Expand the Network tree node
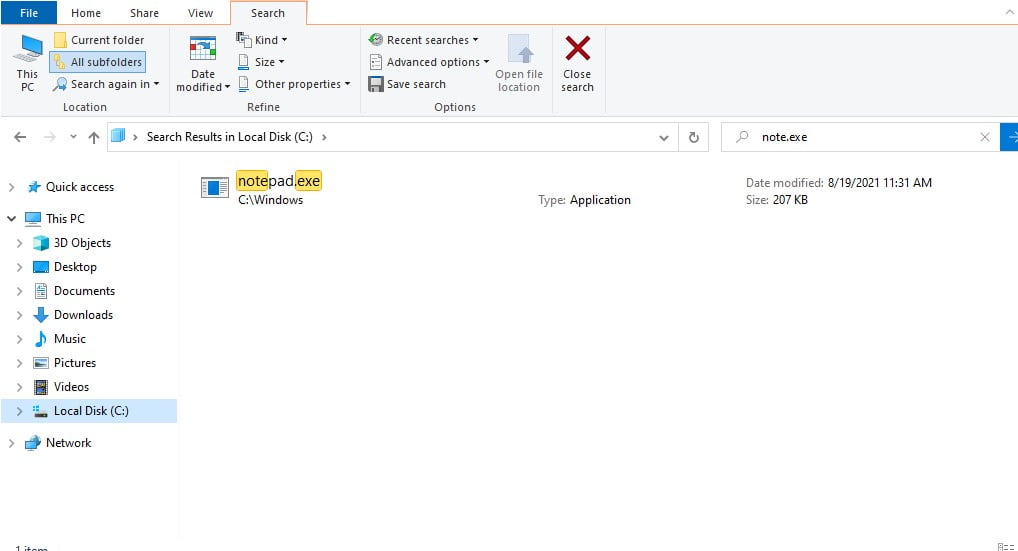Image resolution: width=1018 pixels, height=551 pixels. click(12, 443)
